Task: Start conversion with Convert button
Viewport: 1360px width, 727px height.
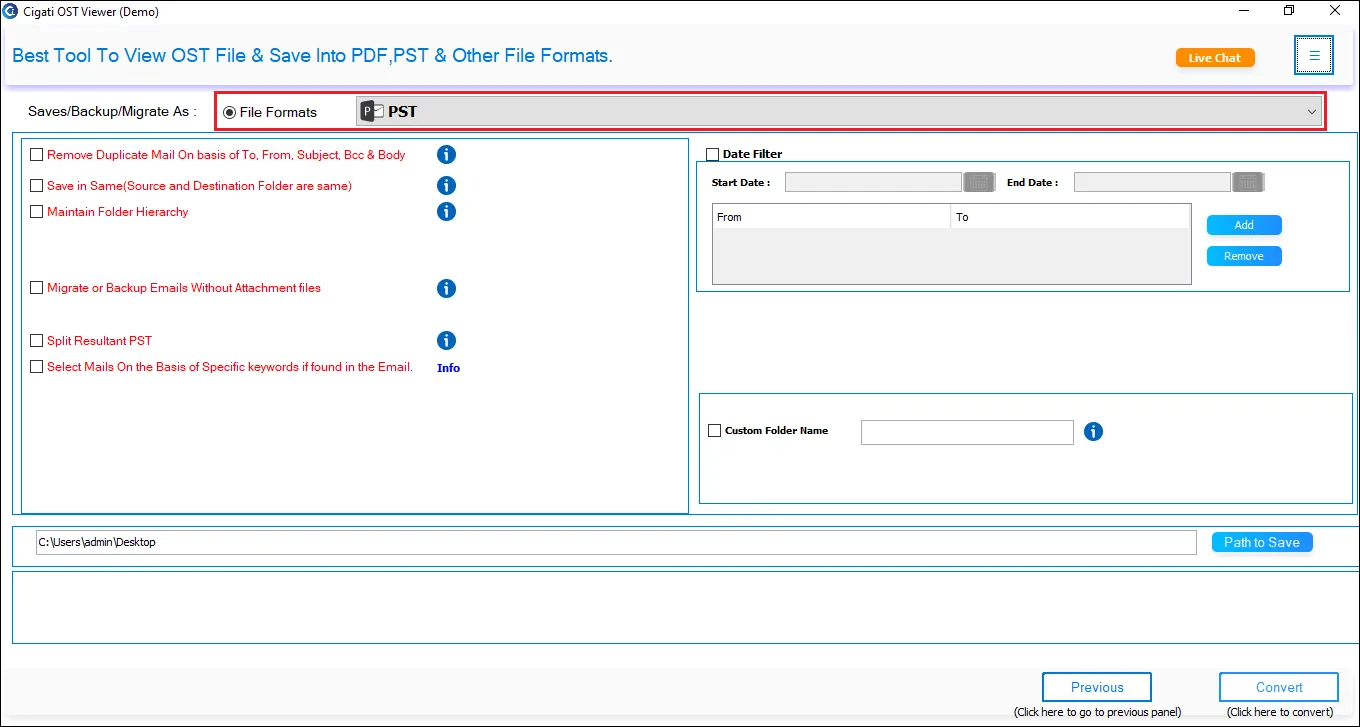Action: [x=1279, y=687]
